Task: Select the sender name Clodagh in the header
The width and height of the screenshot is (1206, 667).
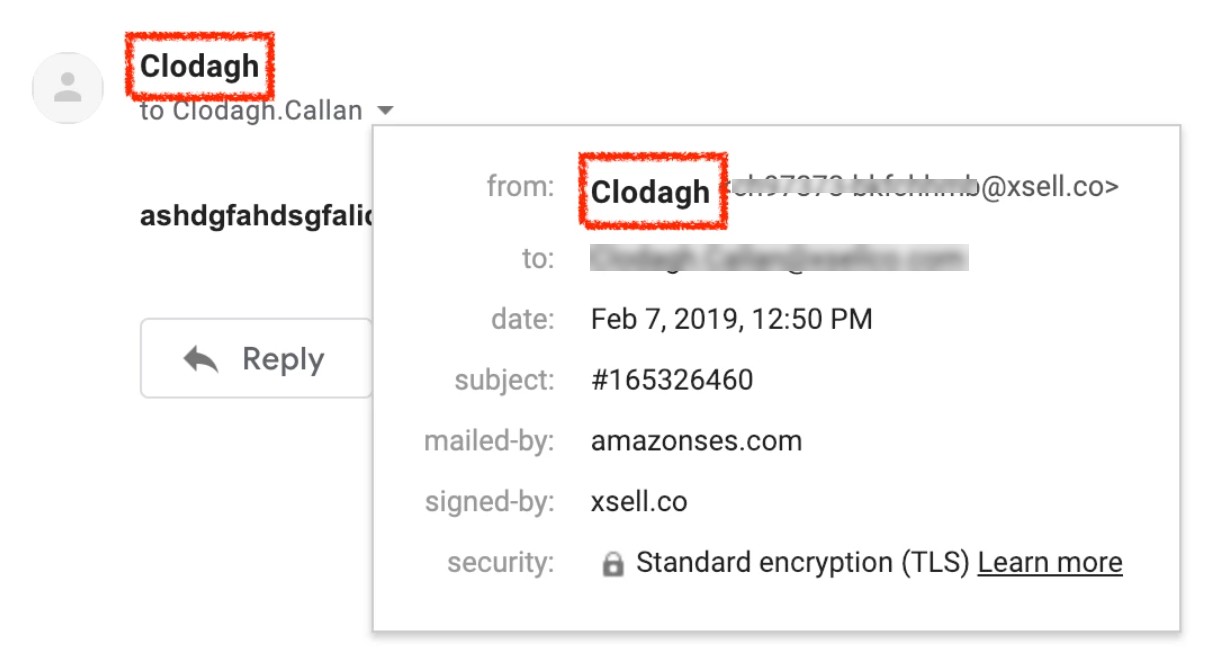Action: (x=200, y=67)
